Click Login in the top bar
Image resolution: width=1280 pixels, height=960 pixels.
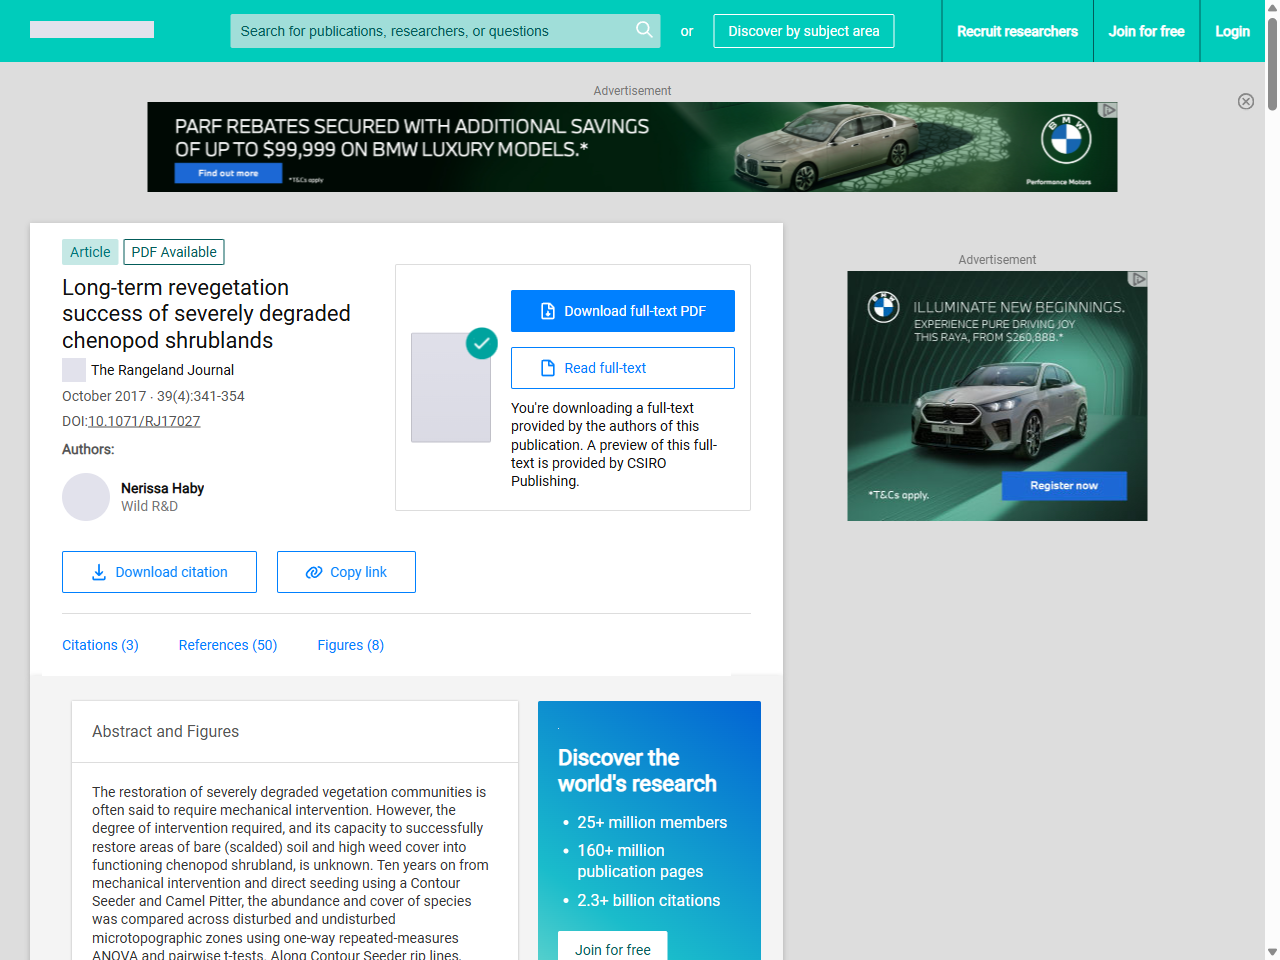[x=1232, y=31]
